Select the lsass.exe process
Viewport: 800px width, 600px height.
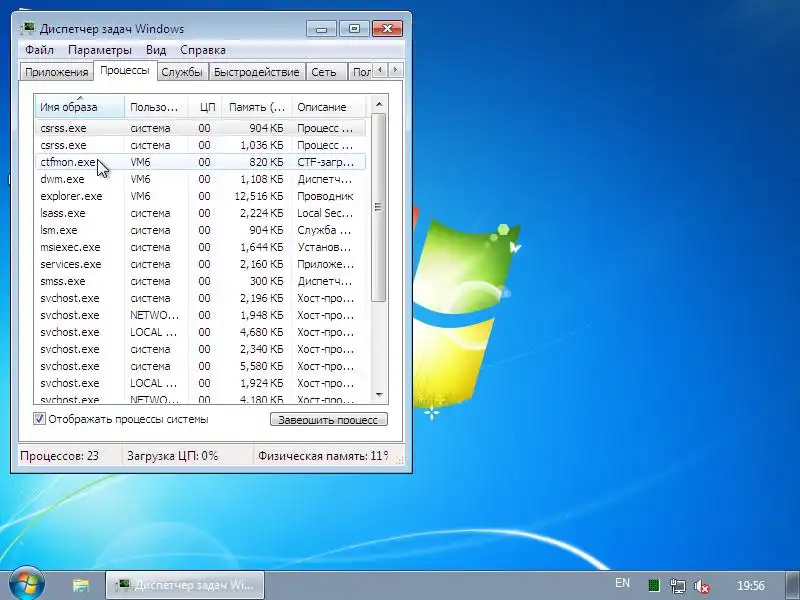click(200, 213)
